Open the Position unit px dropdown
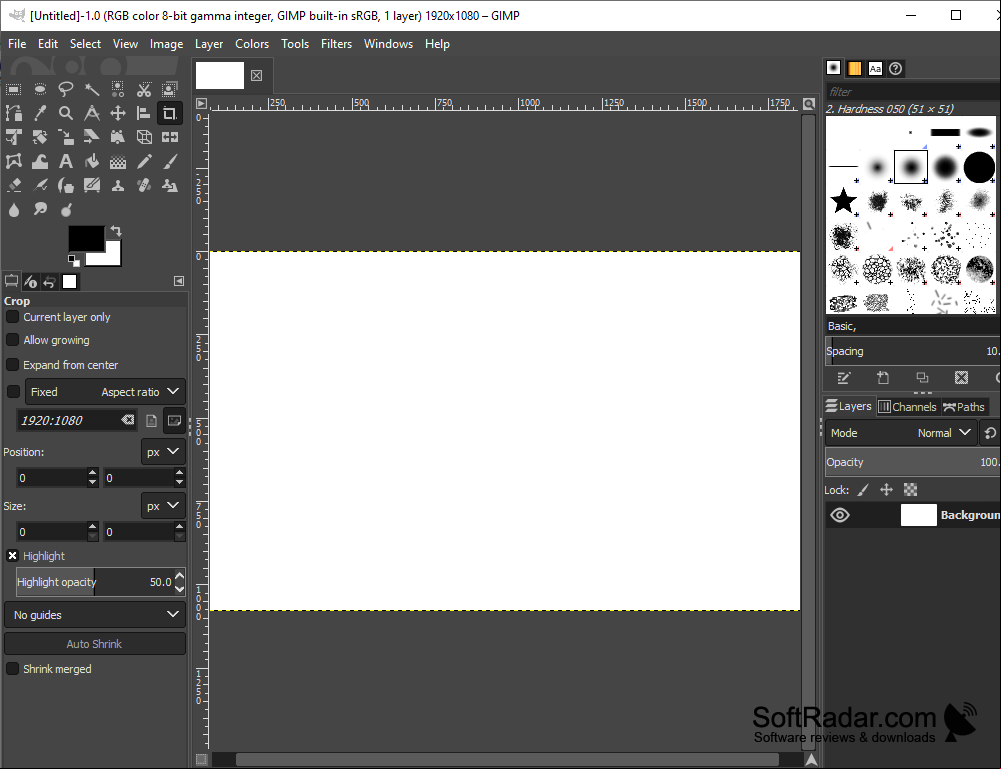The height and width of the screenshot is (769, 1001). tap(163, 452)
